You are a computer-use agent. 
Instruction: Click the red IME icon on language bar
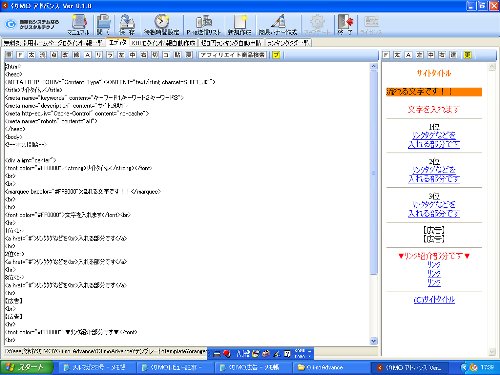227,354
